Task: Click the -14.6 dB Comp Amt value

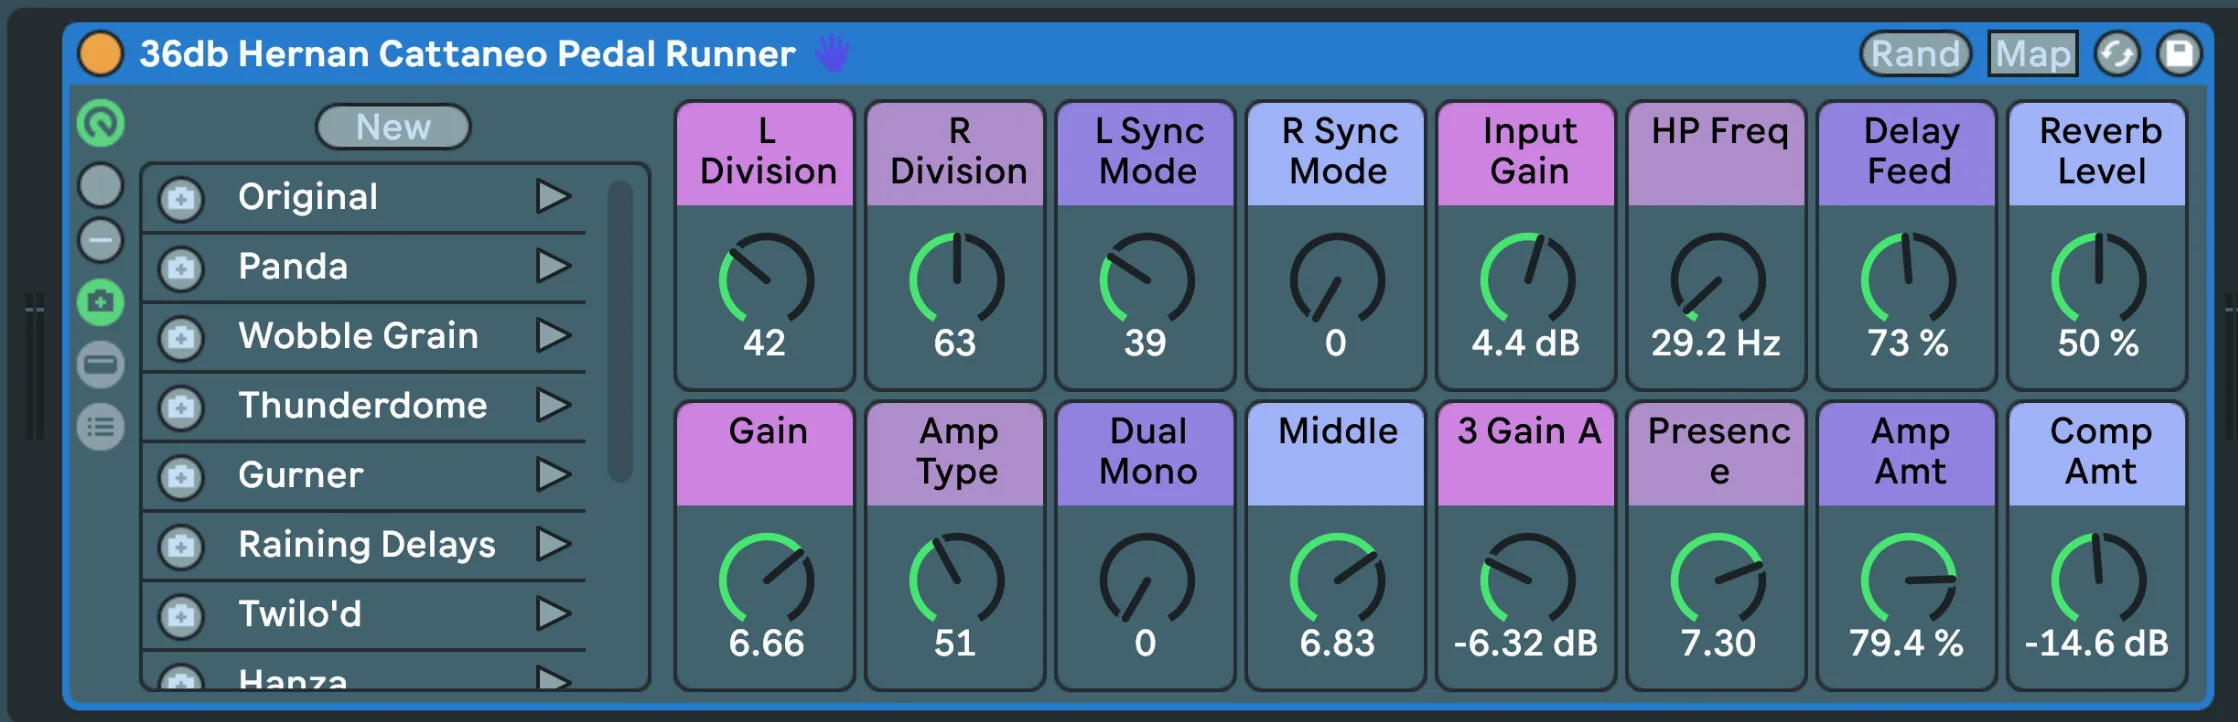Action: 2097,643
